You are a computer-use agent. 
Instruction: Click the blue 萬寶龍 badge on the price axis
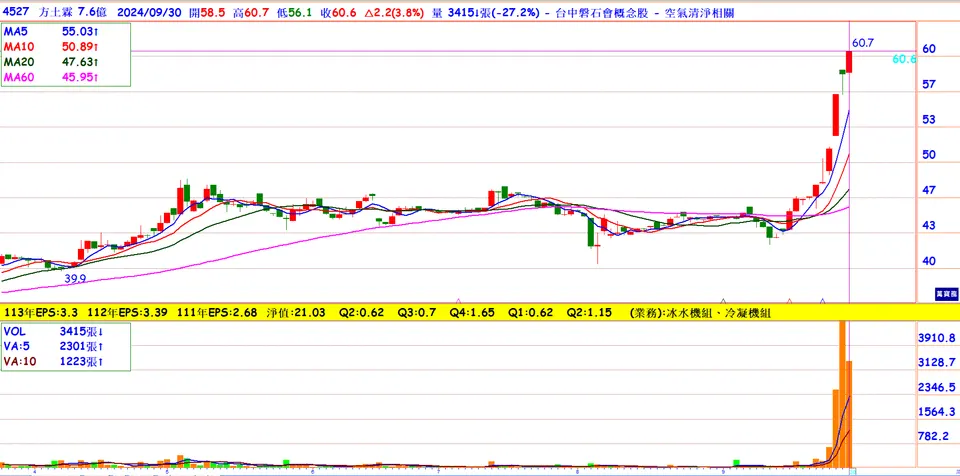pyautogui.click(x=946, y=295)
